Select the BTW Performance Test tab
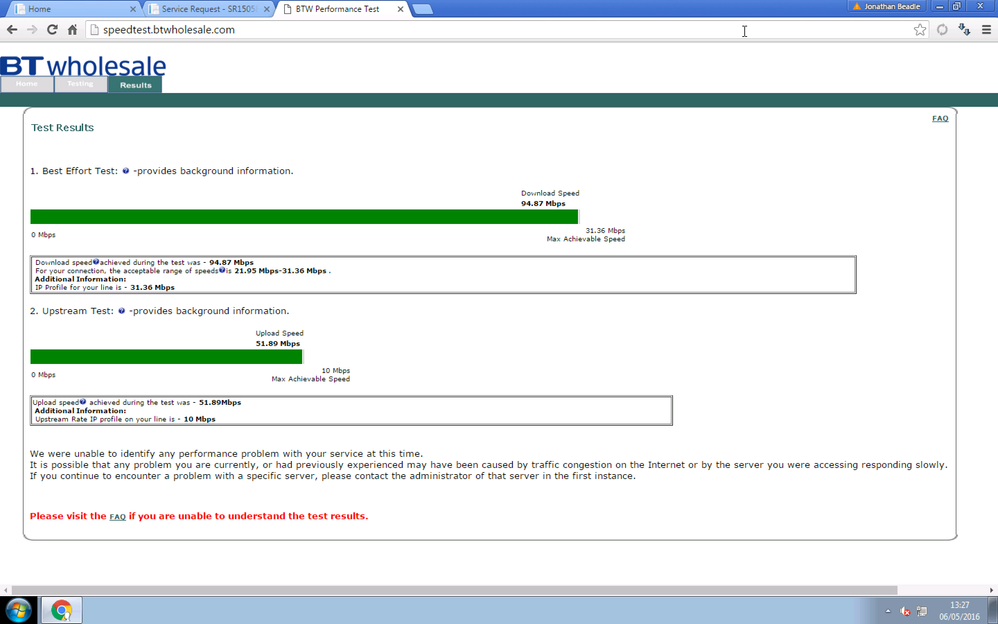 click(x=342, y=9)
